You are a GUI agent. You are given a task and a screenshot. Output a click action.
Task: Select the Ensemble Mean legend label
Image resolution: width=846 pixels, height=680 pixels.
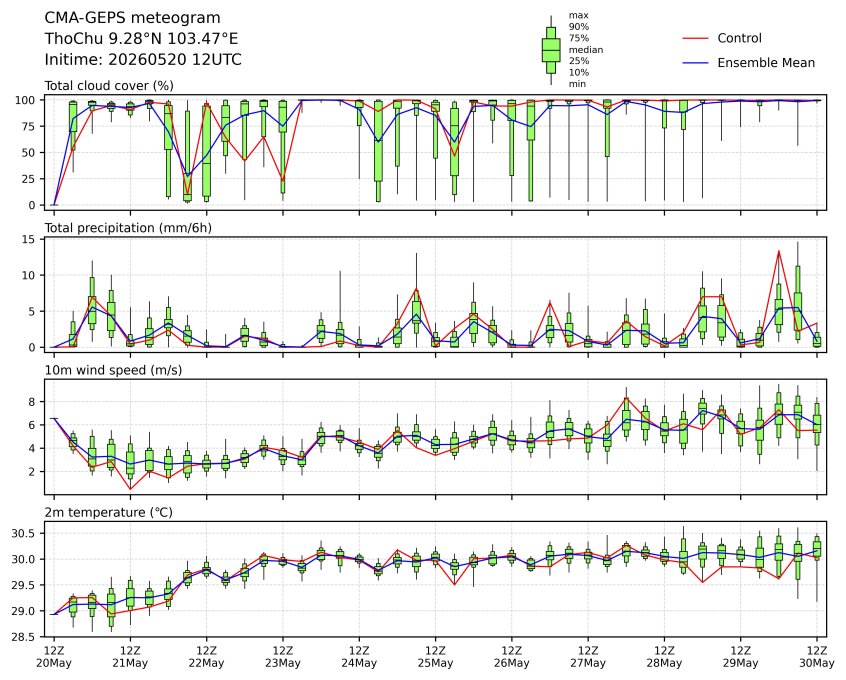pos(766,63)
